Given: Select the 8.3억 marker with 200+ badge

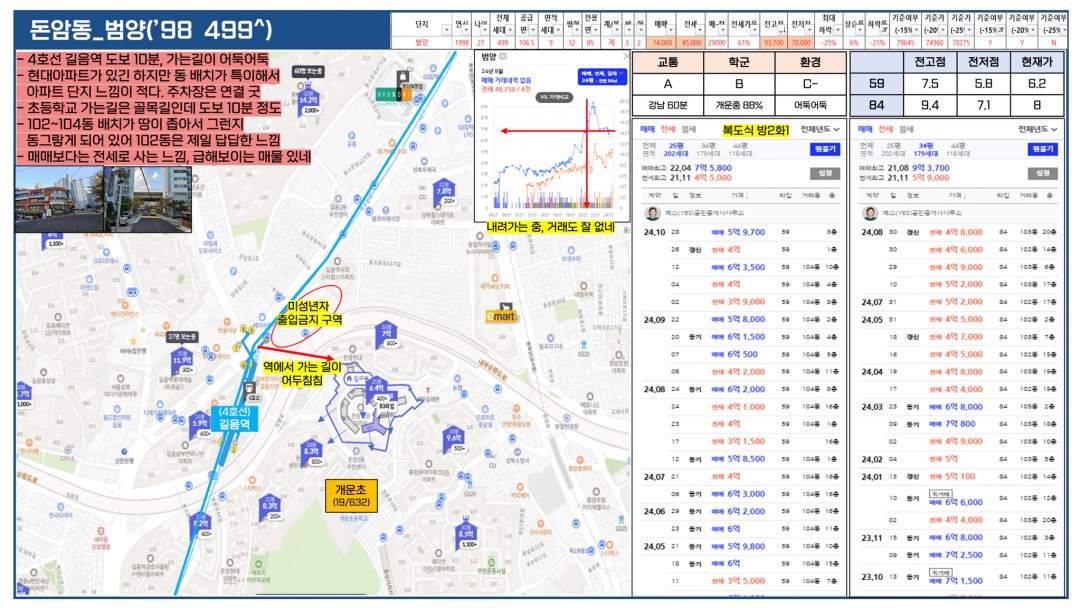Looking at the screenshot, I should coord(270,509).
